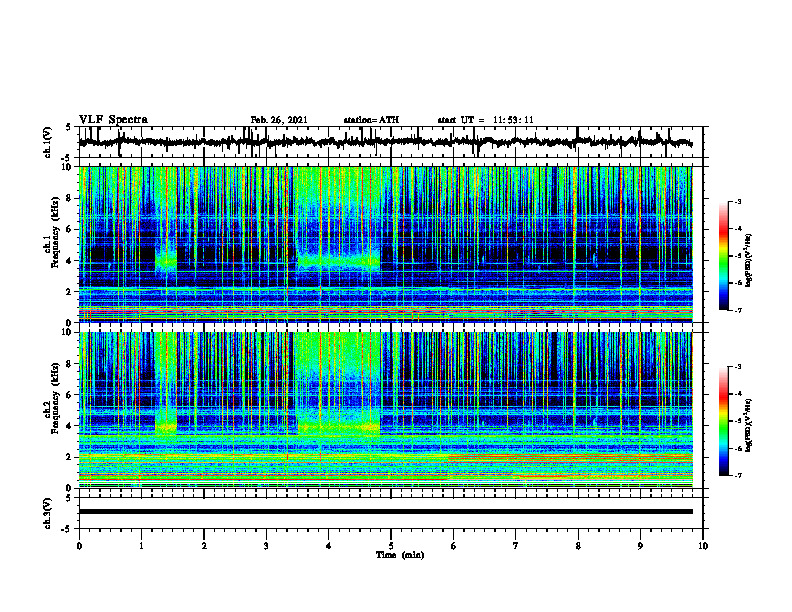Click the "-3" label on ch.1 colorbar
The height and width of the screenshot is (612, 792).
(737, 201)
